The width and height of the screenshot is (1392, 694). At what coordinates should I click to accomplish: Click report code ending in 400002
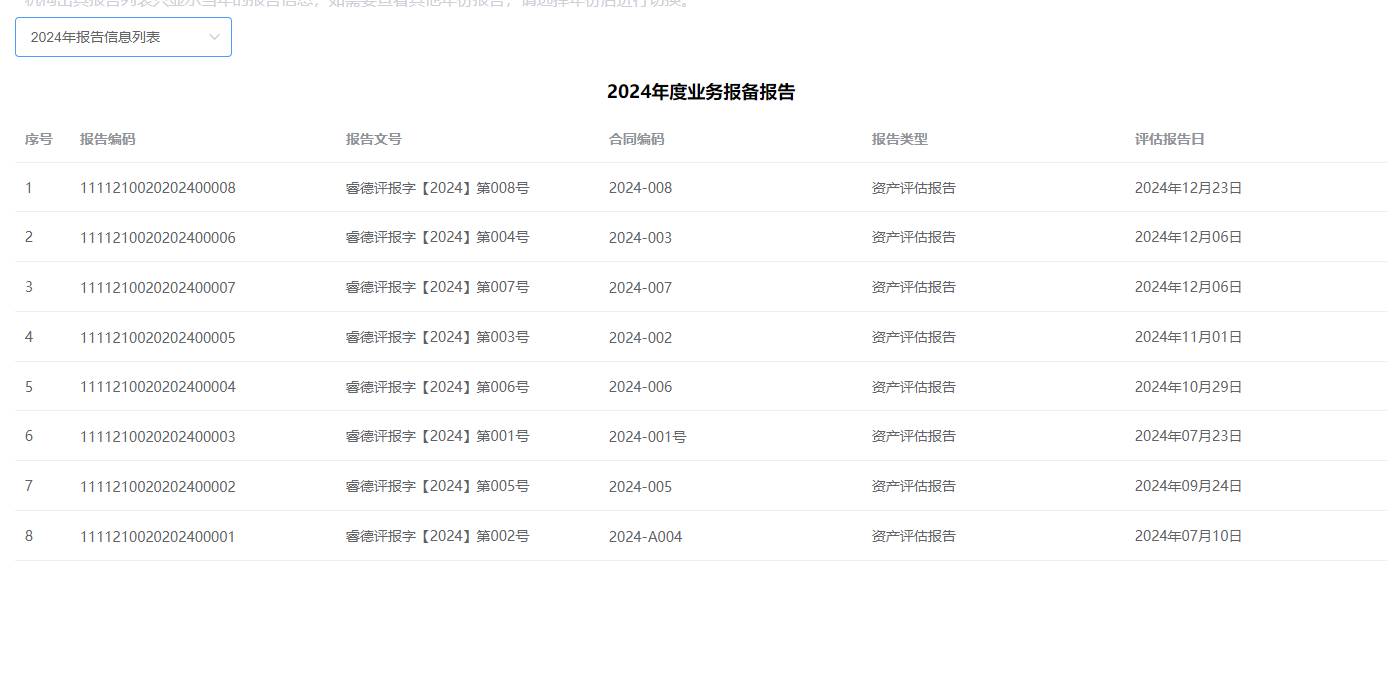click(157, 487)
